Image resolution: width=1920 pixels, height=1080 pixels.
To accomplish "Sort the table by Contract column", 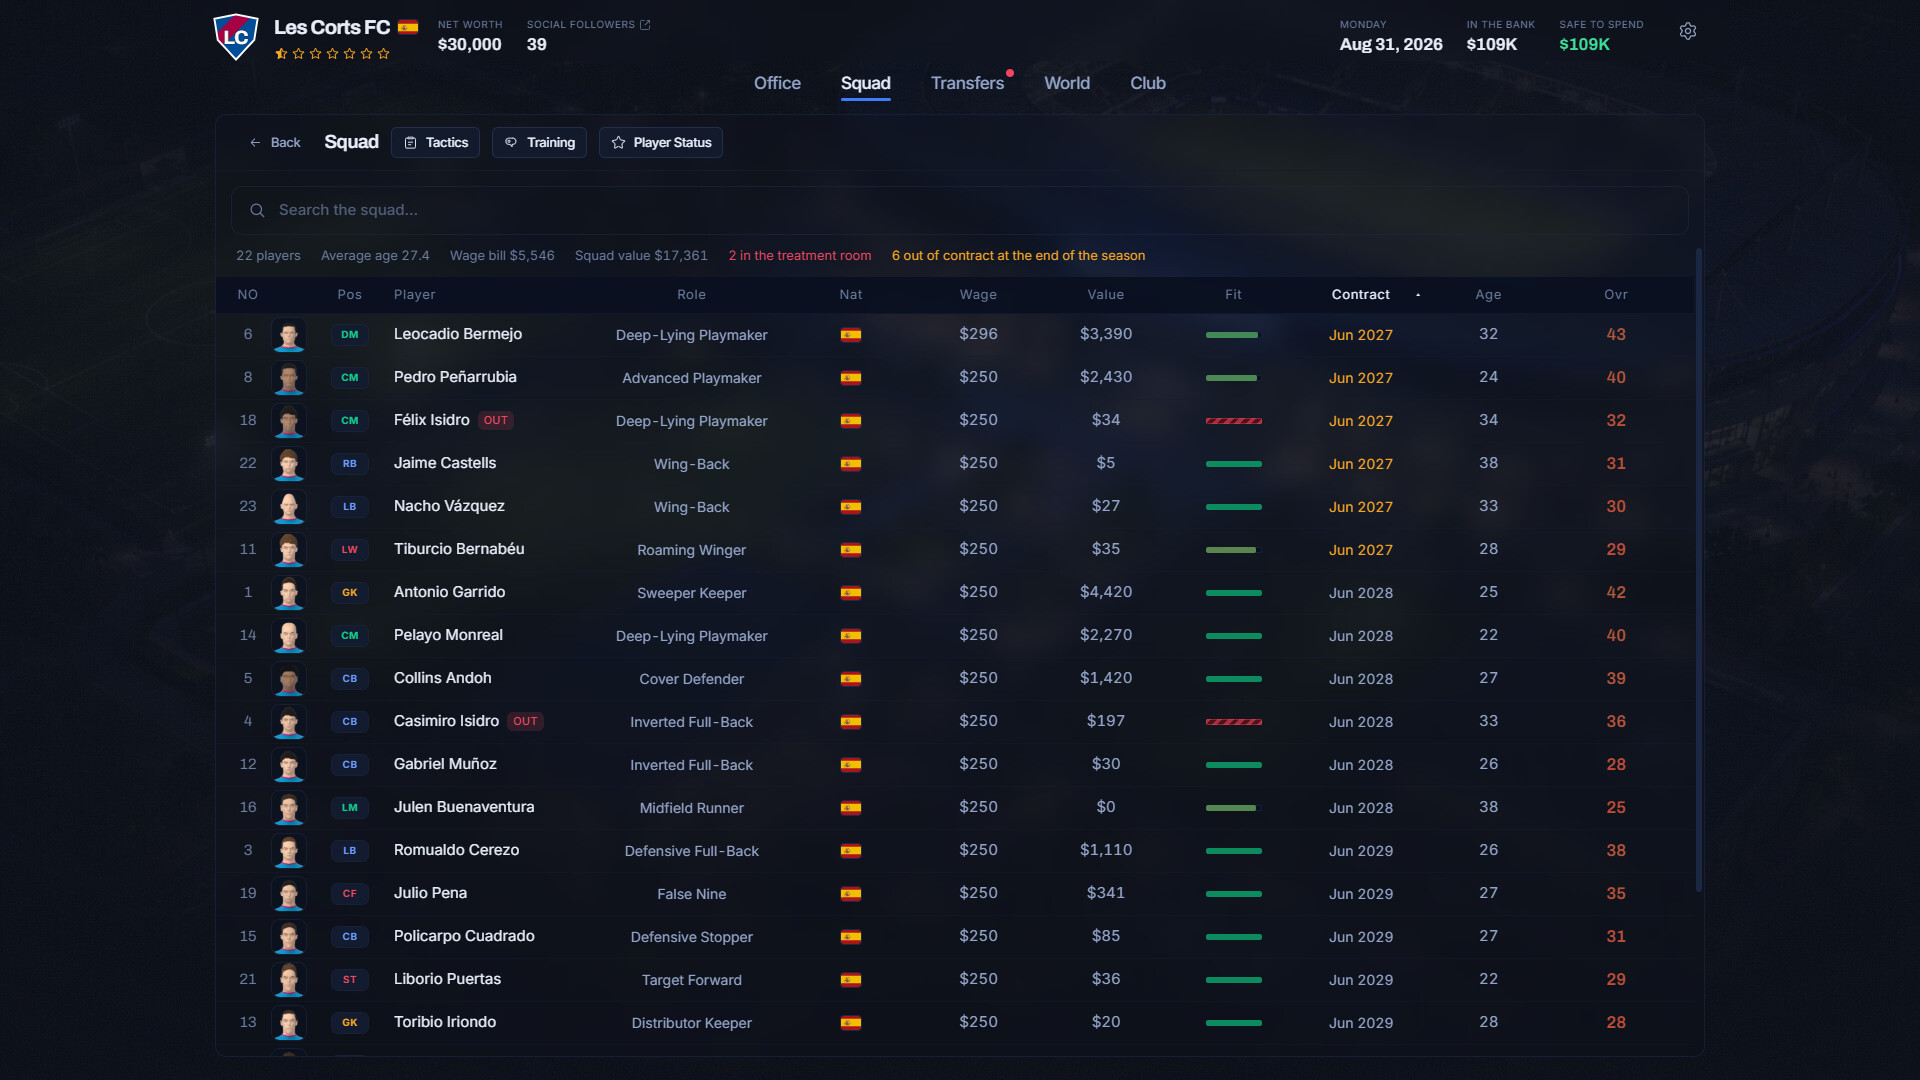I will 1360,295.
